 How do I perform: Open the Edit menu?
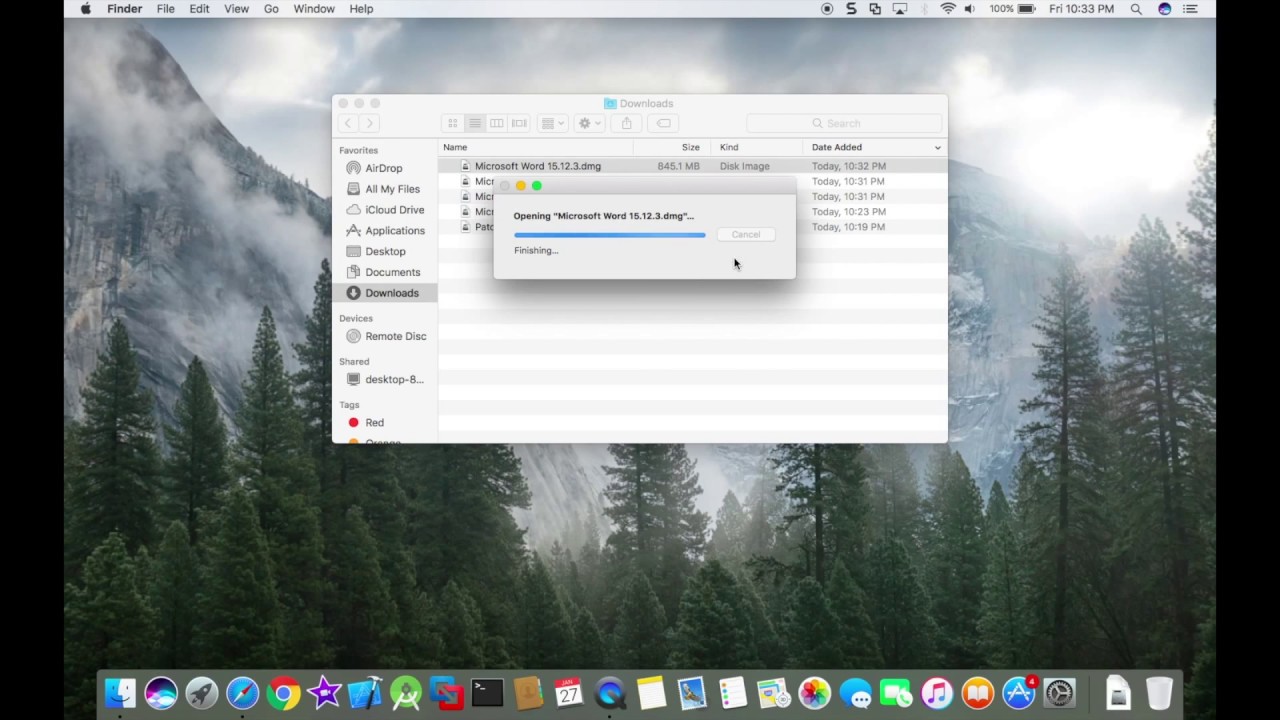[x=199, y=9]
